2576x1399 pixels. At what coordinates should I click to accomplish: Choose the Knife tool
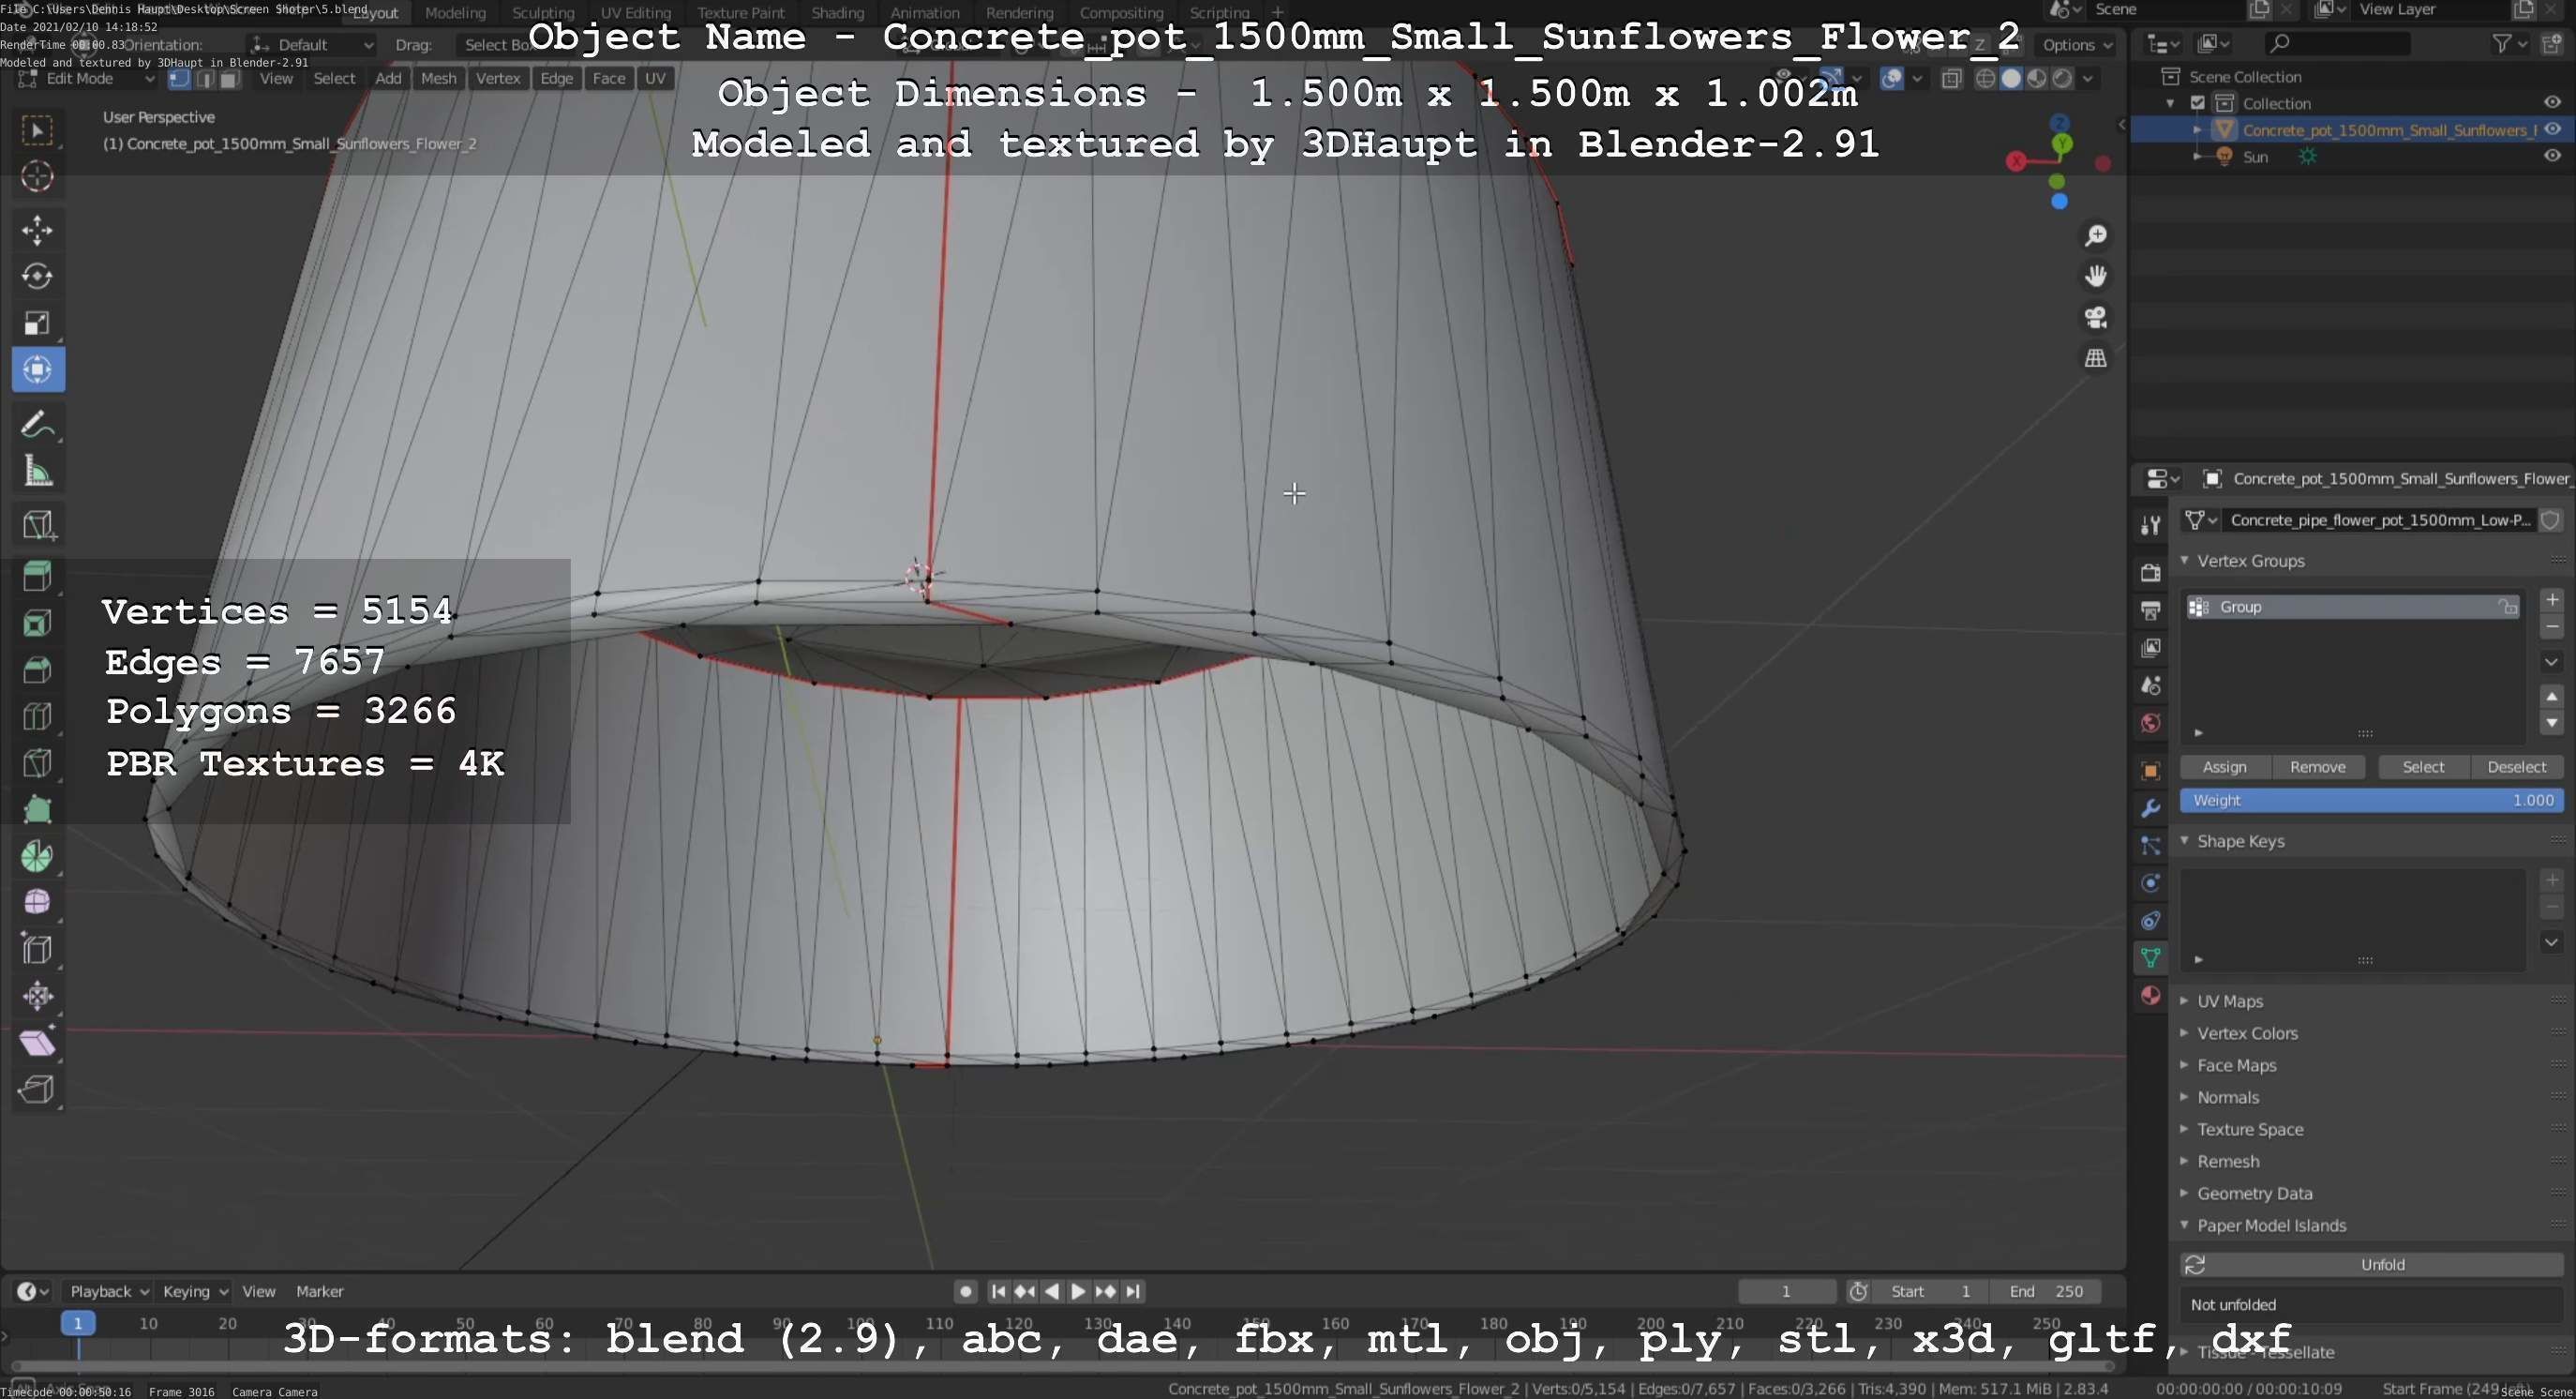pos(38,763)
